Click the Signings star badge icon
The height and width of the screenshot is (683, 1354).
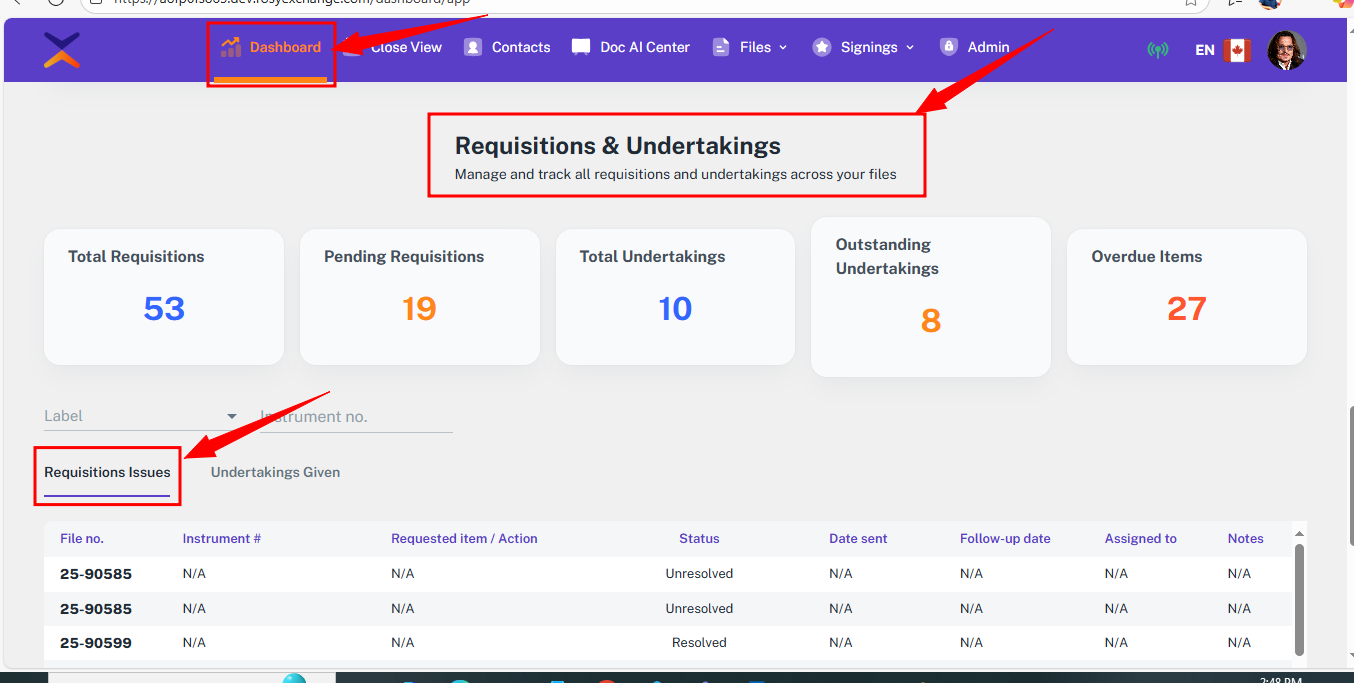(x=822, y=47)
